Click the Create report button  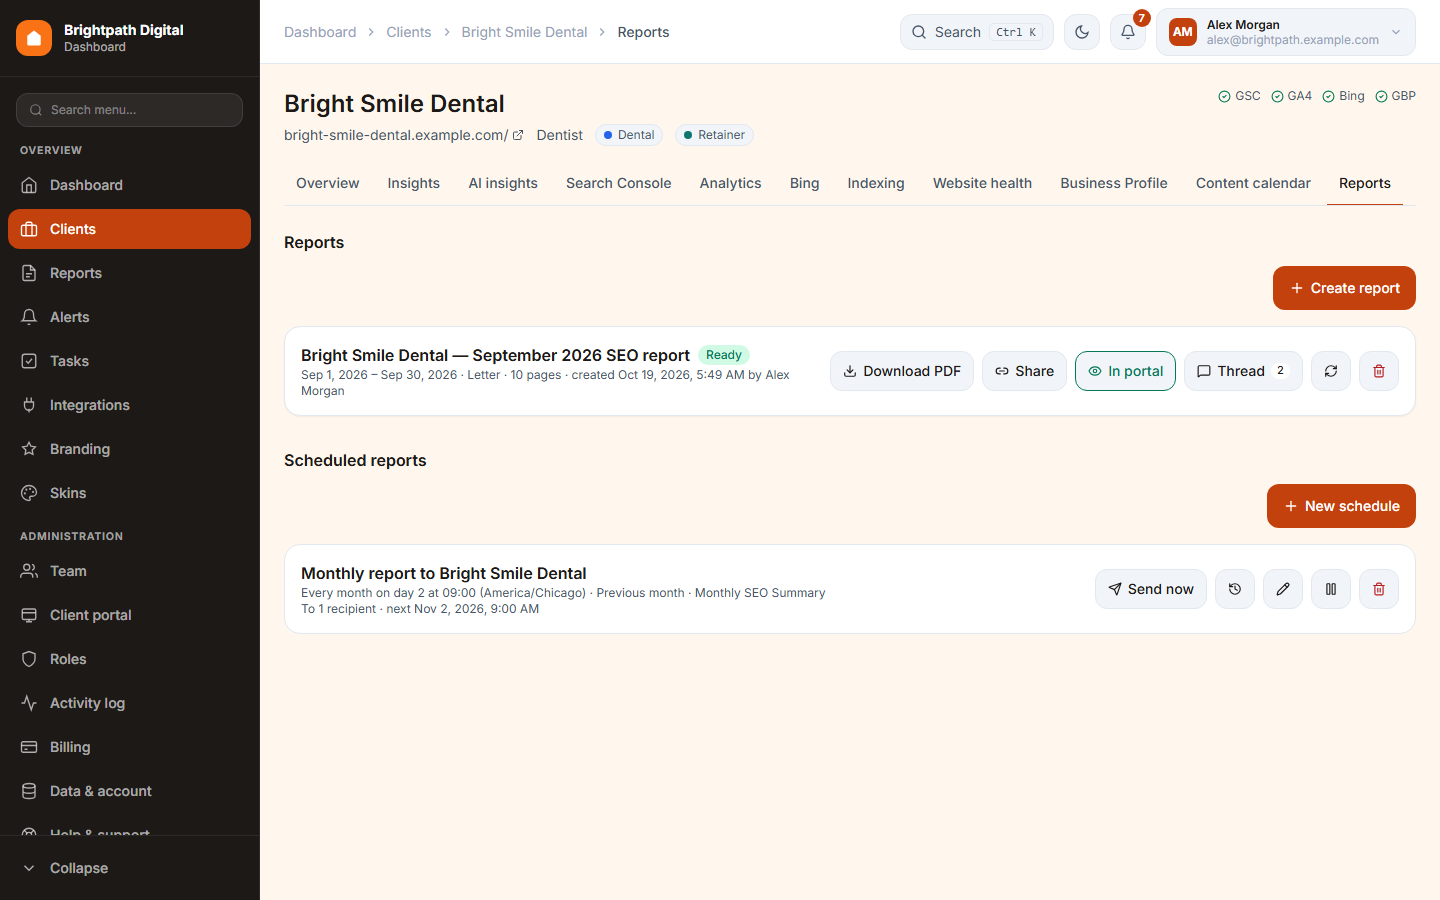tap(1344, 288)
